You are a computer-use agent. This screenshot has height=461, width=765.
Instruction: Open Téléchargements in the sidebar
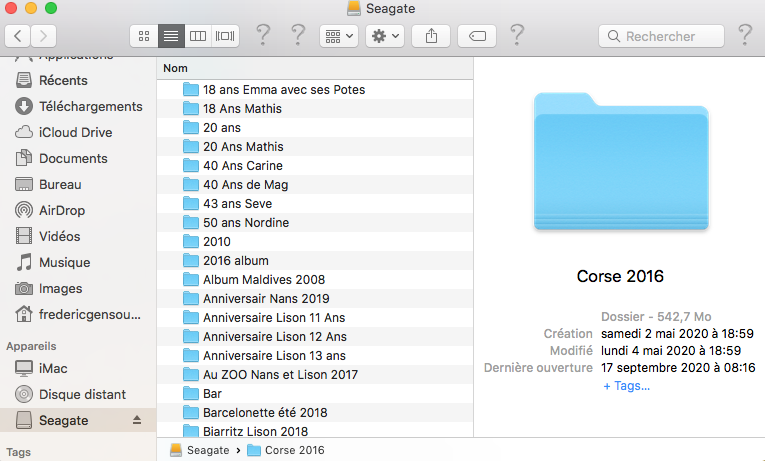click(90, 106)
